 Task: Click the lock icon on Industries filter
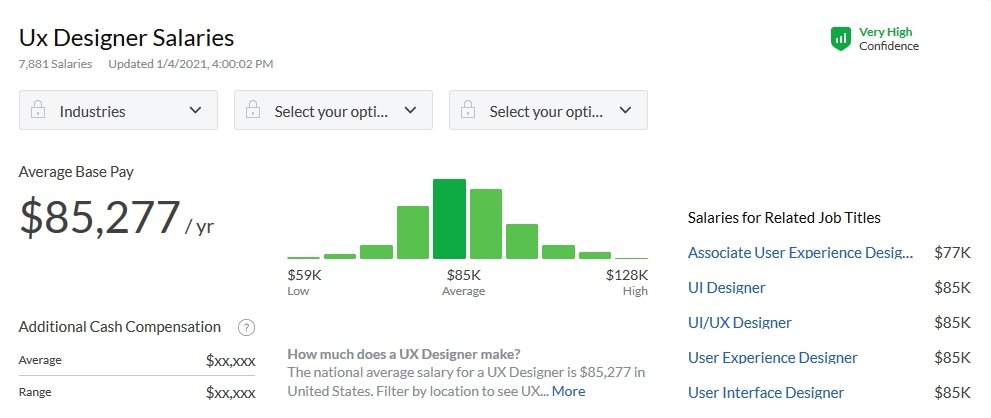click(38, 111)
